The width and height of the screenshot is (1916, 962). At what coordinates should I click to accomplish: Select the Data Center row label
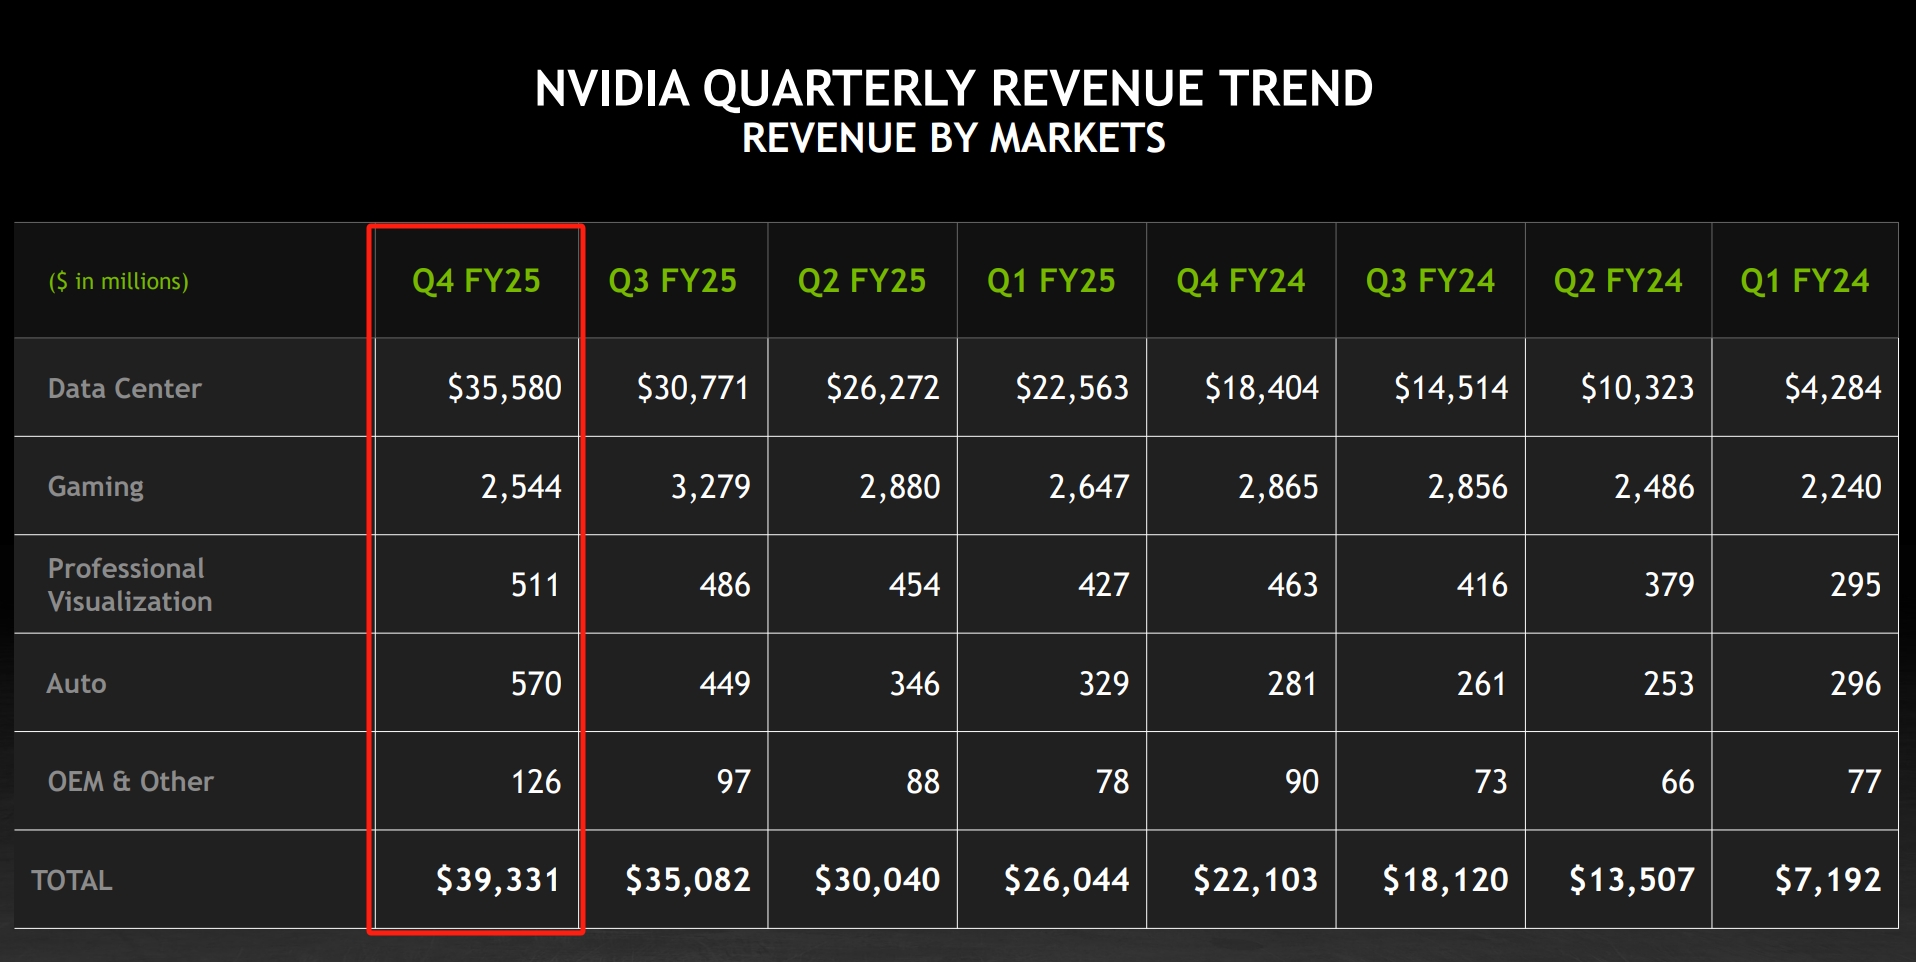click(125, 388)
